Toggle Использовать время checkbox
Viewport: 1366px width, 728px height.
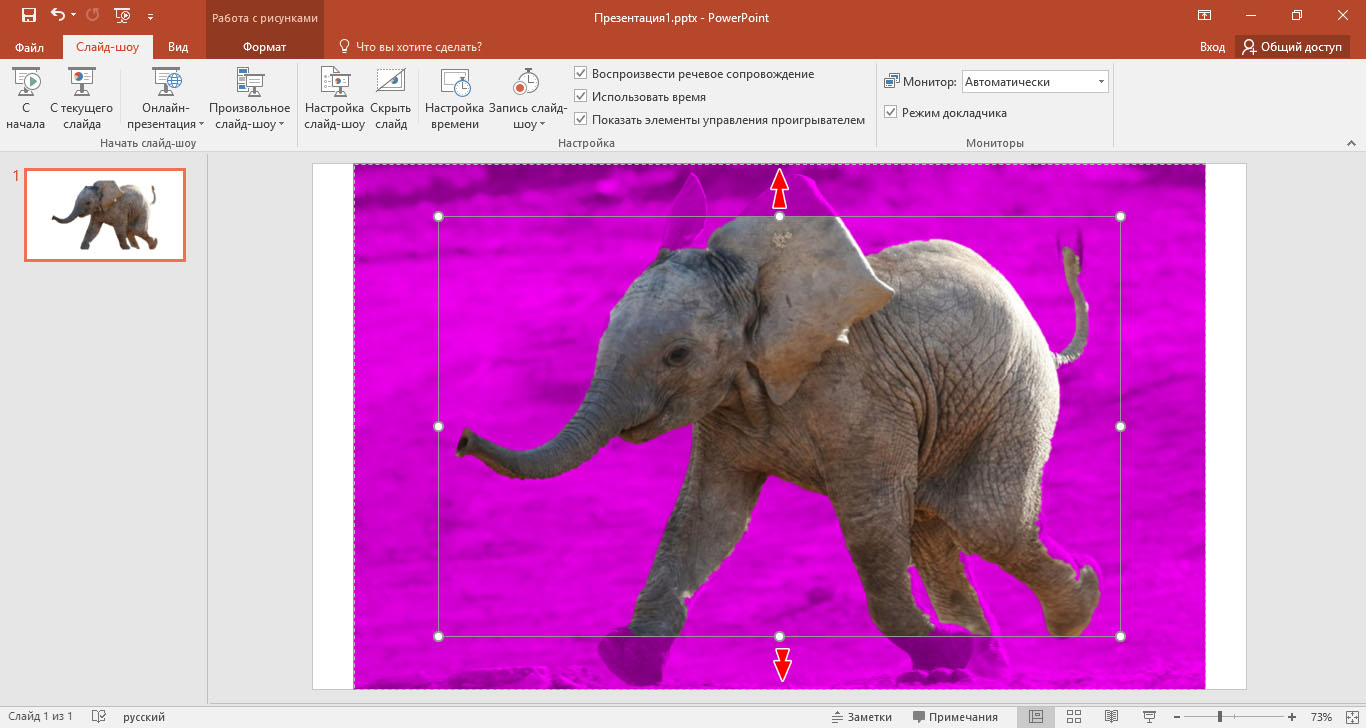pos(581,97)
